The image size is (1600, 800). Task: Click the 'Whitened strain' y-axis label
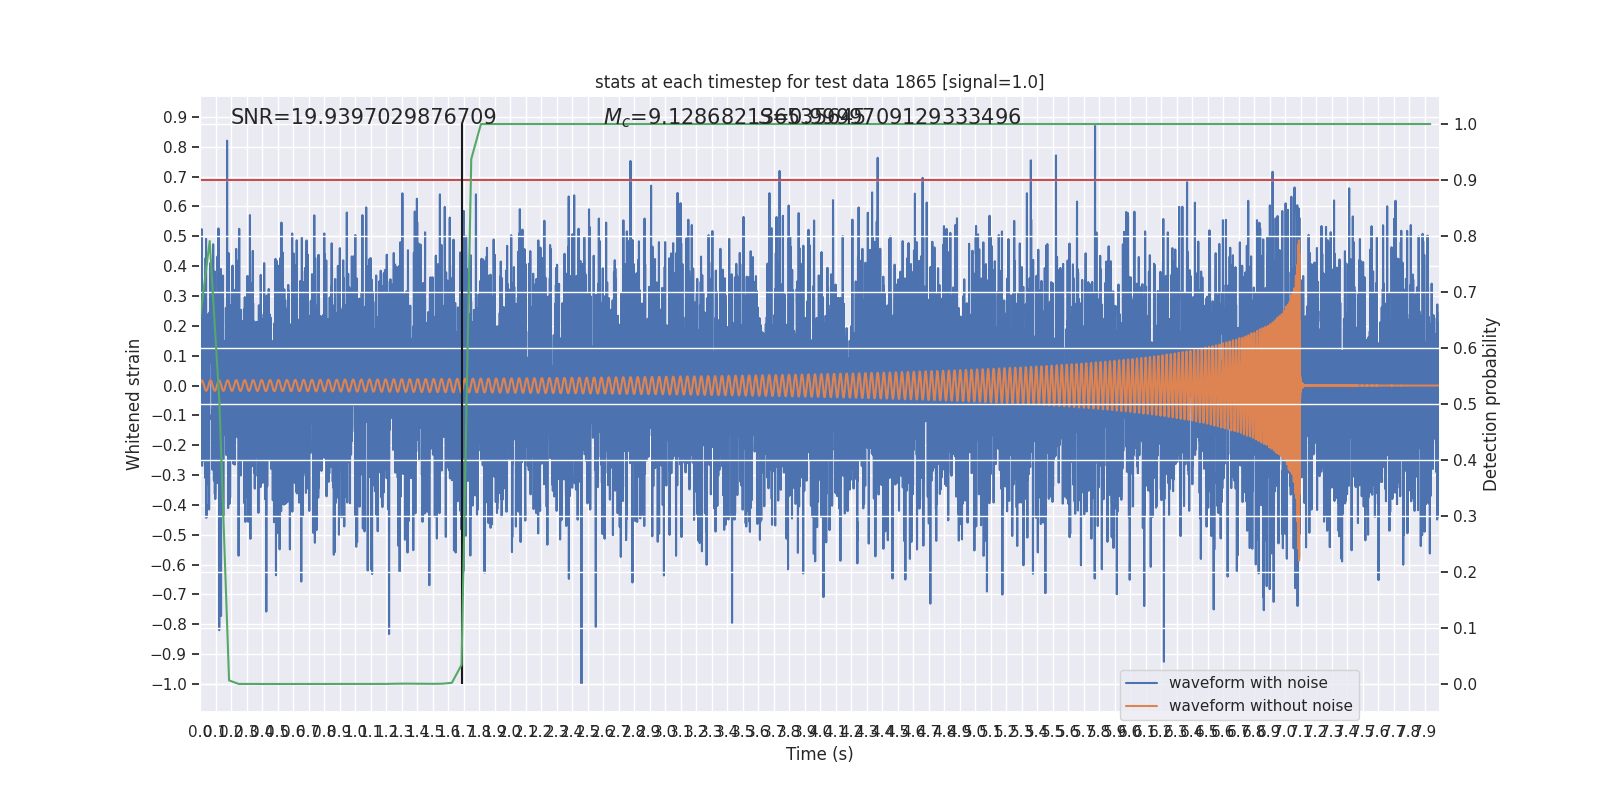pos(134,404)
